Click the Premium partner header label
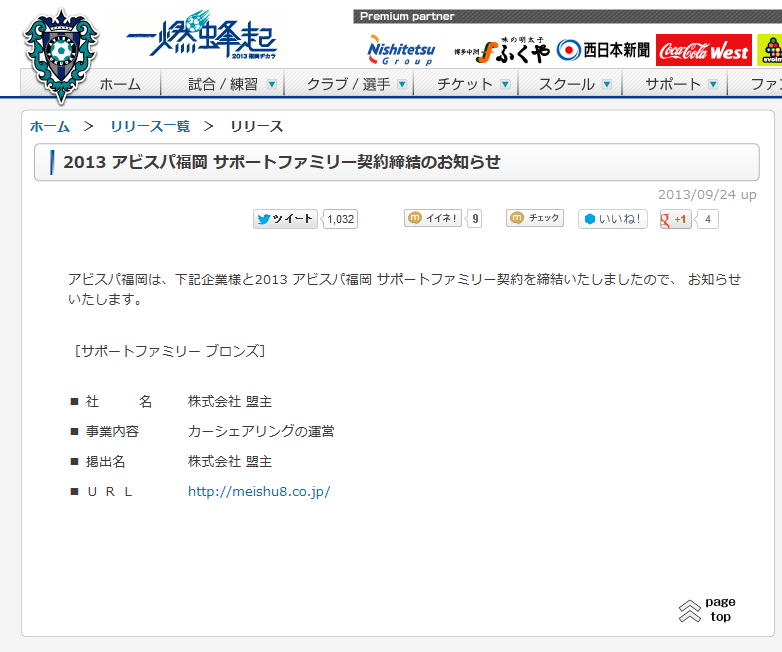Screen dimensions: 782x652 tap(407, 16)
